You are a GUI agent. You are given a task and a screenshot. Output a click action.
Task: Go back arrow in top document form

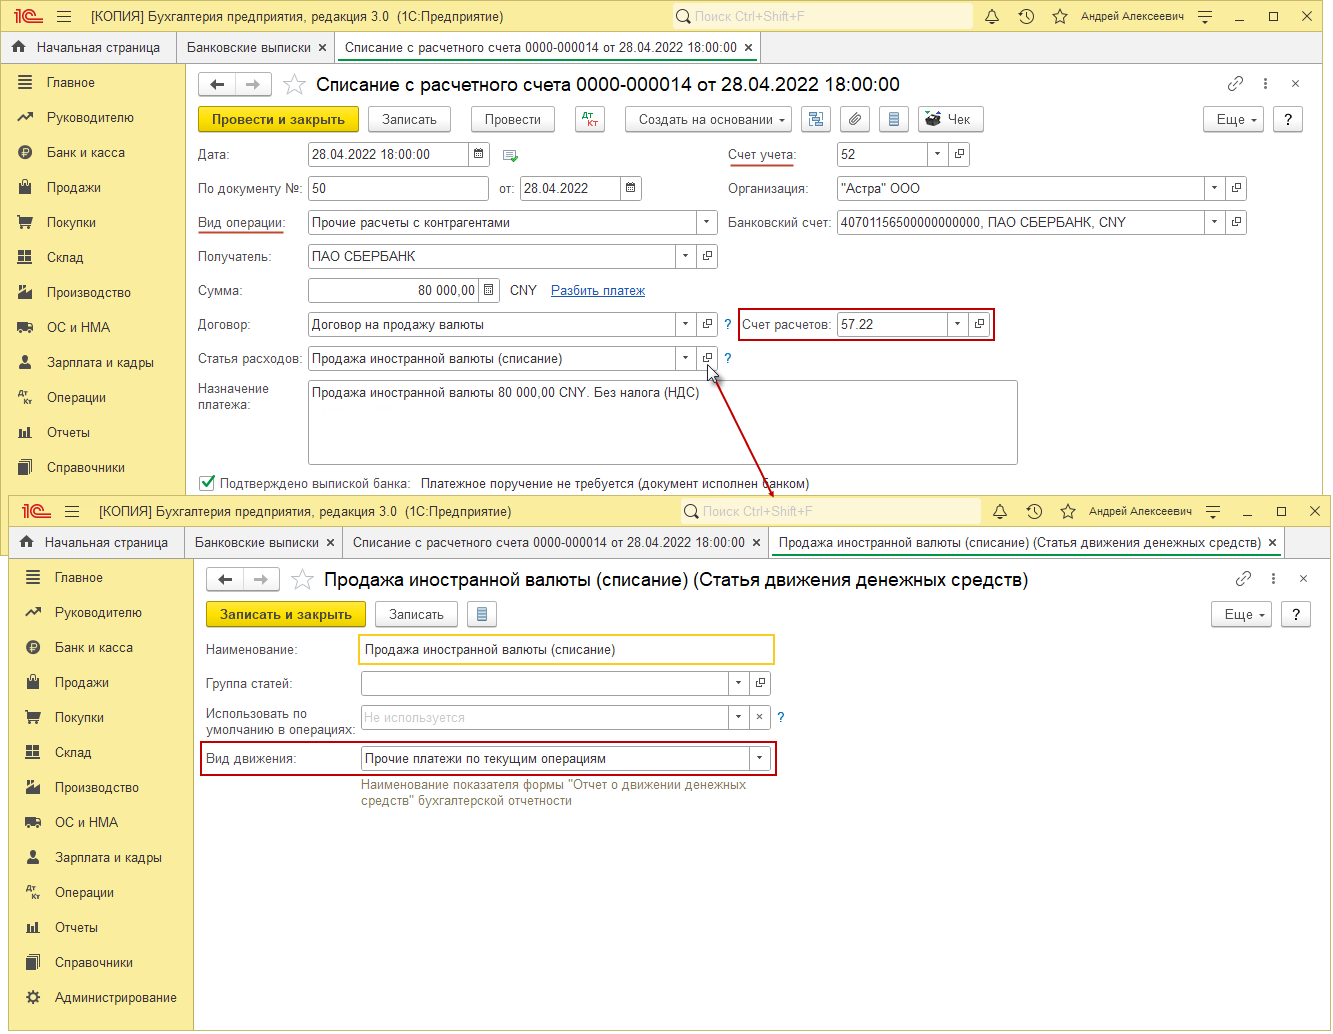[x=217, y=85]
